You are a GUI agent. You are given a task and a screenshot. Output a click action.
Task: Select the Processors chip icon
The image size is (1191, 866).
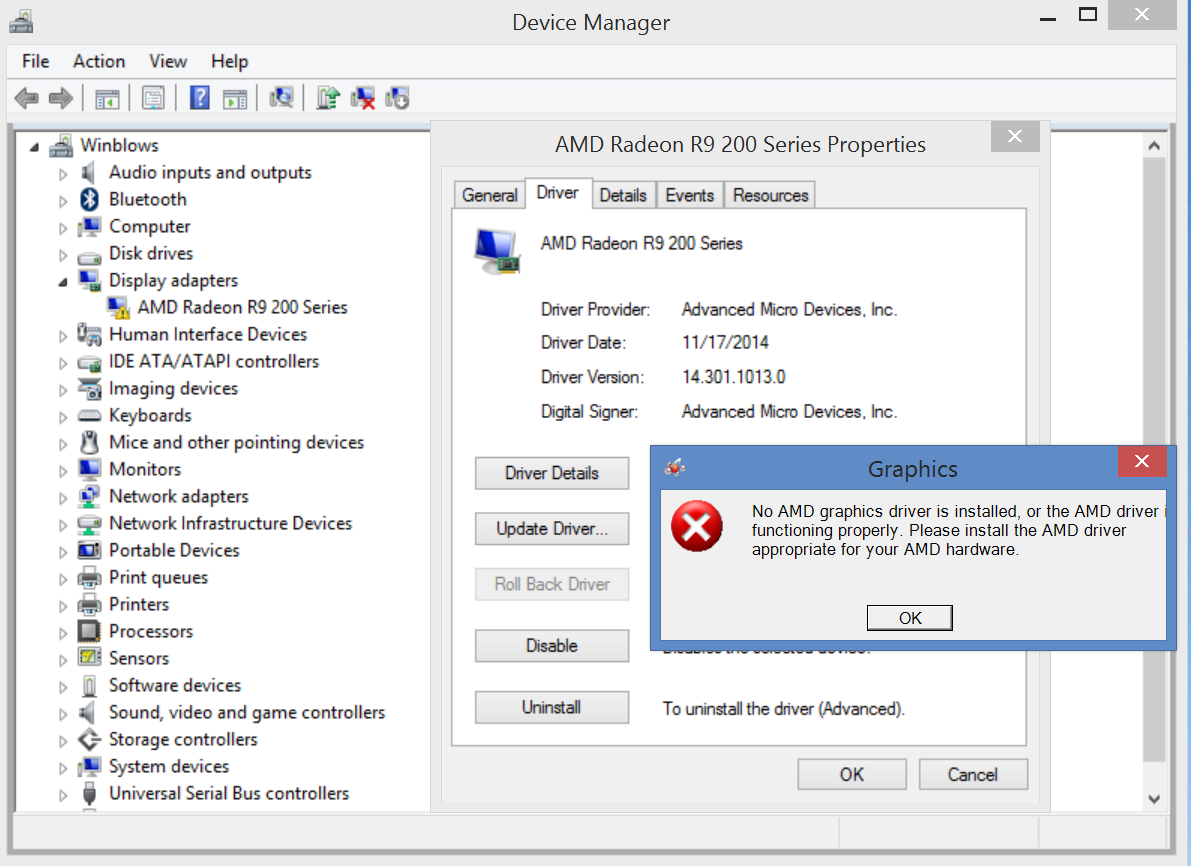pos(89,631)
